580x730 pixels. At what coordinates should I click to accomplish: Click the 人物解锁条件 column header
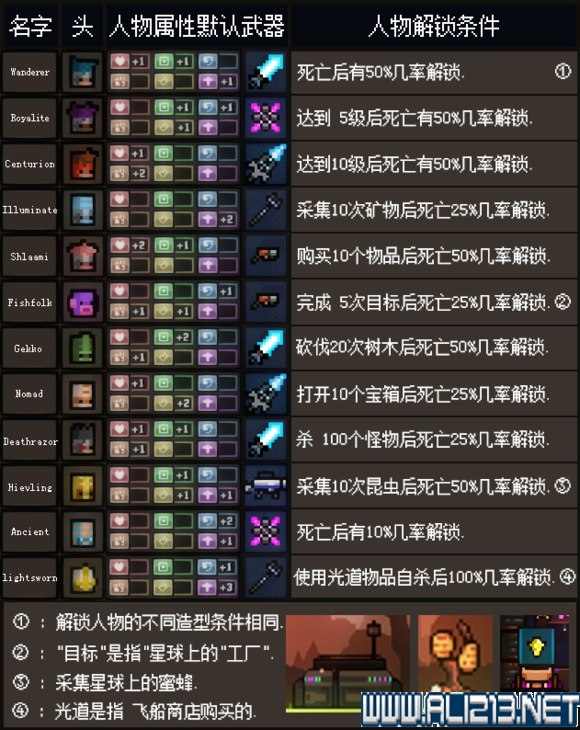pyautogui.click(x=433, y=26)
